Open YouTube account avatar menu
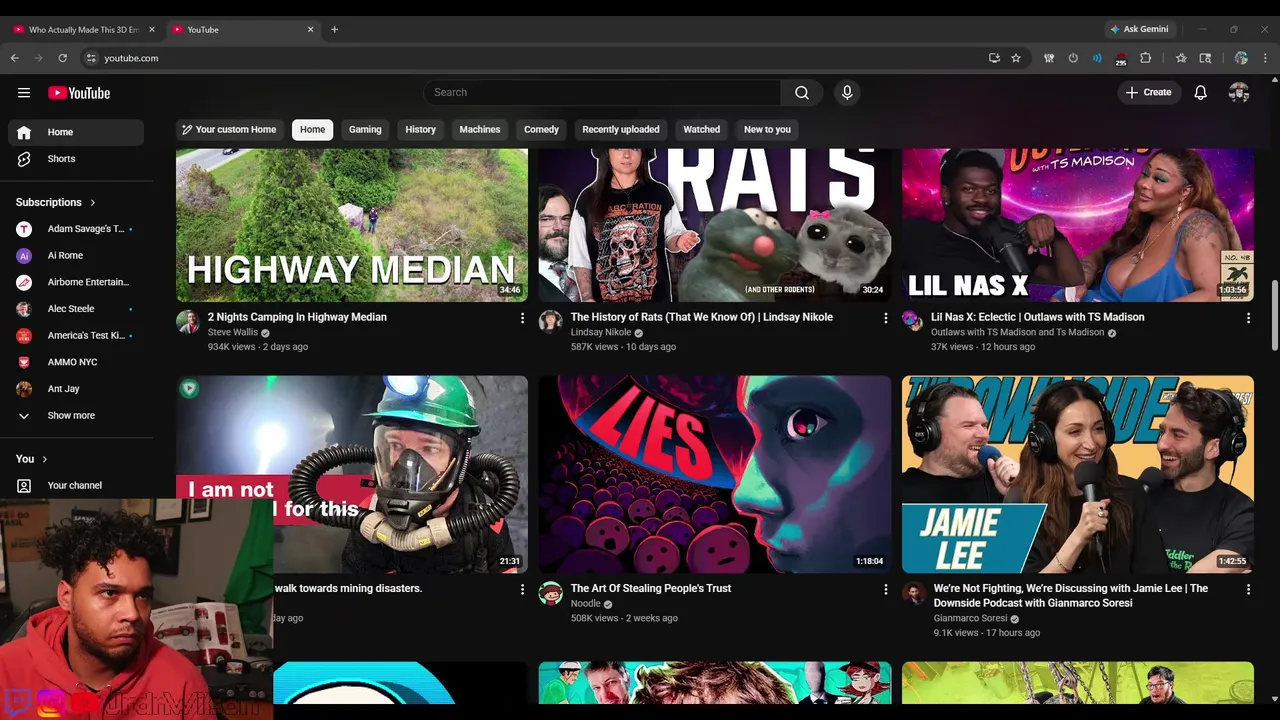The height and width of the screenshot is (720, 1280). pyautogui.click(x=1239, y=93)
